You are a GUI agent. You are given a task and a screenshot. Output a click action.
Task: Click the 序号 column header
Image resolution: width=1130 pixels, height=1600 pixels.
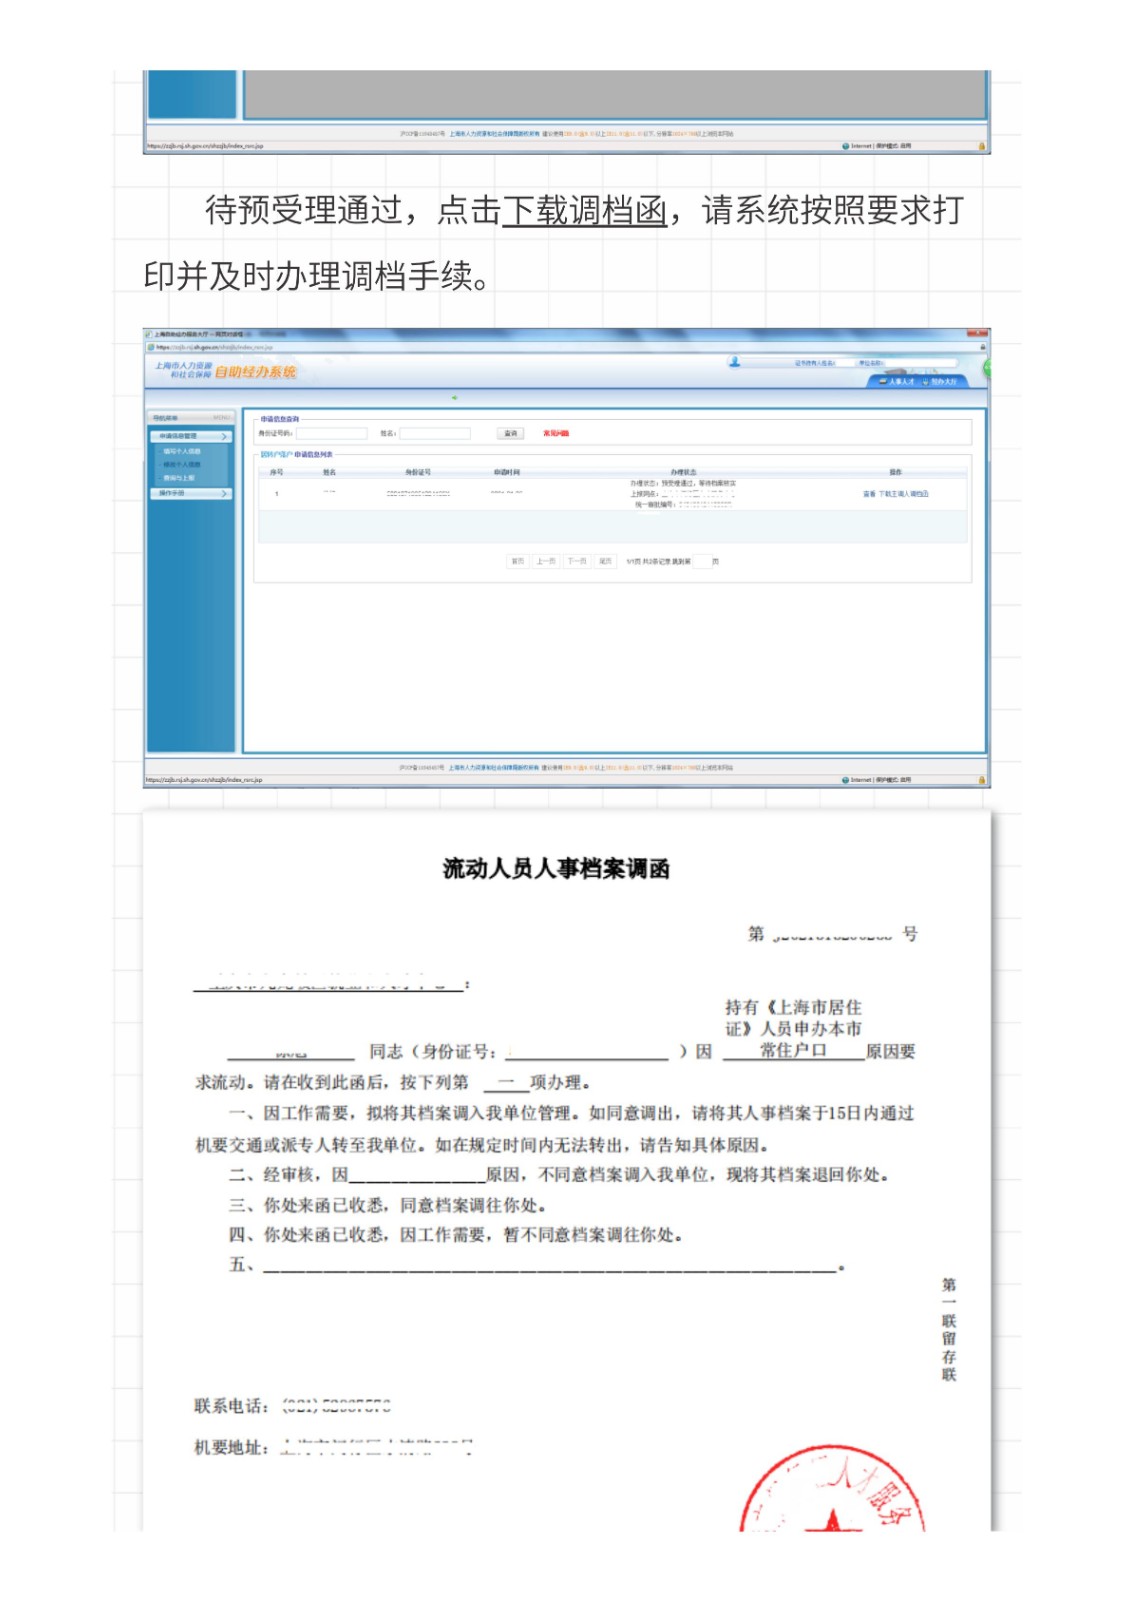pos(277,472)
